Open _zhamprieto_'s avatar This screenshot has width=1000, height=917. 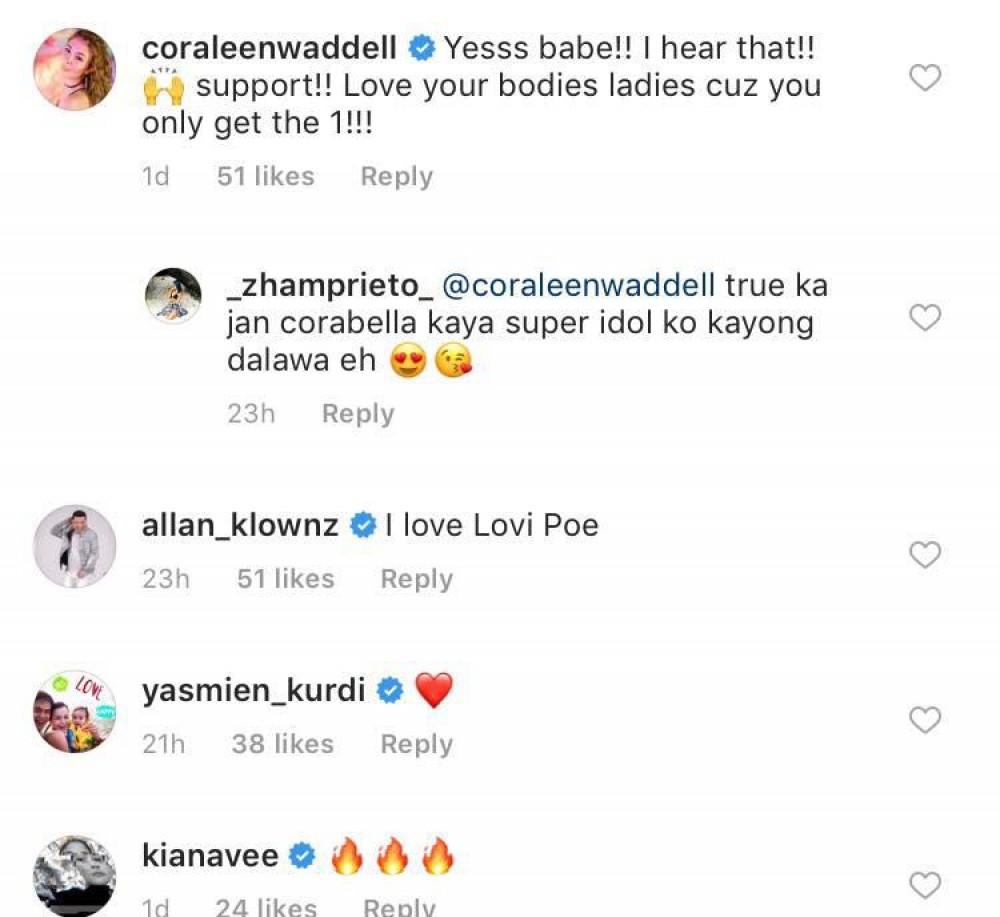click(x=173, y=295)
